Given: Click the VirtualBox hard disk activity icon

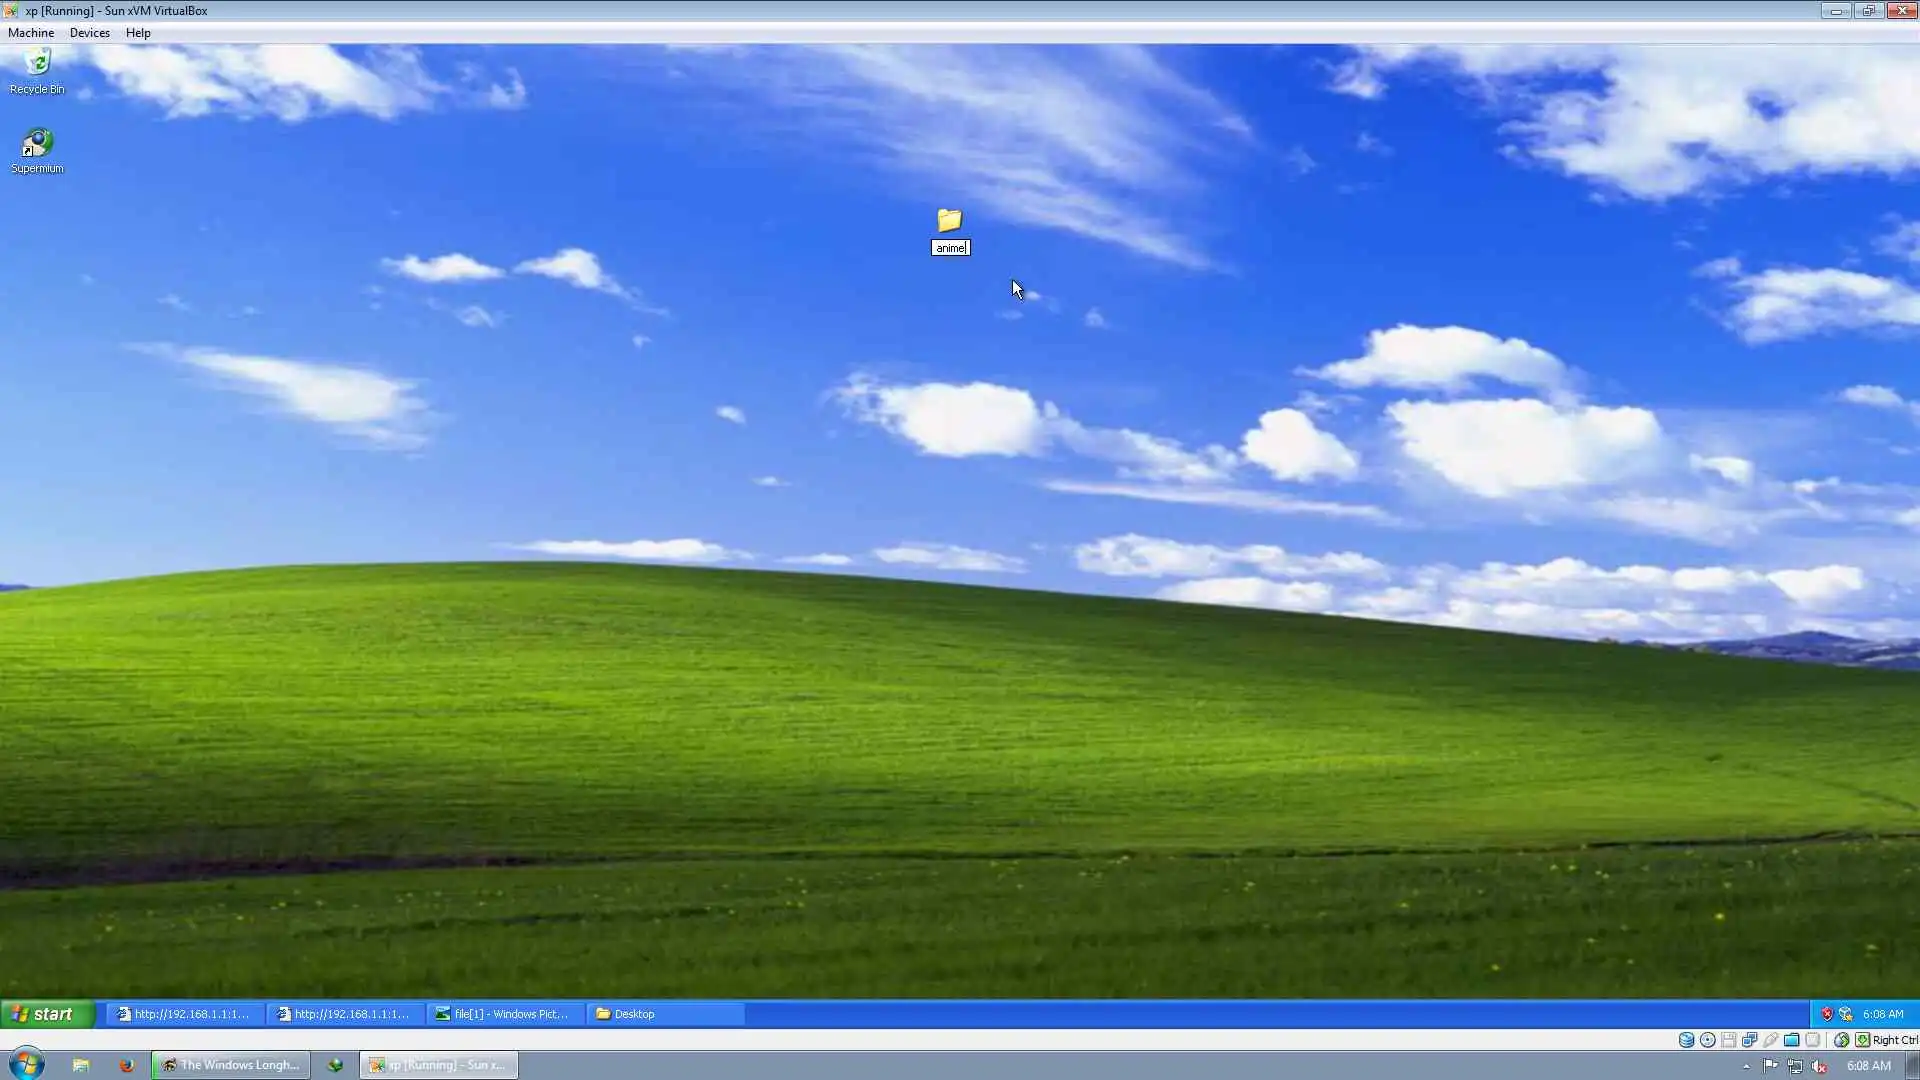Looking at the screenshot, I should 1686,1040.
